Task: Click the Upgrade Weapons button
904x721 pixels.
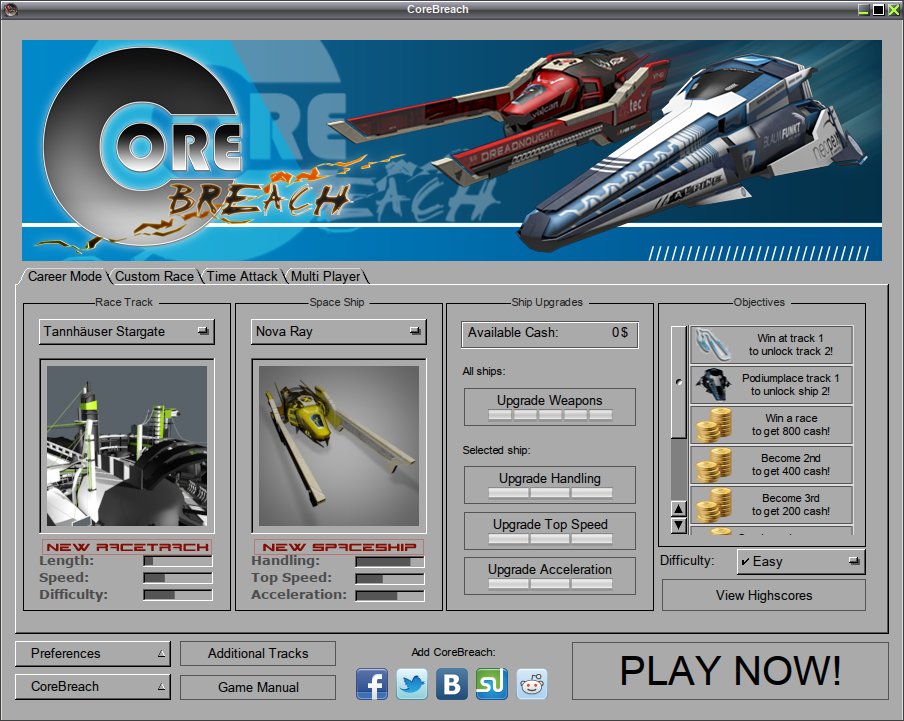Action: coord(549,407)
